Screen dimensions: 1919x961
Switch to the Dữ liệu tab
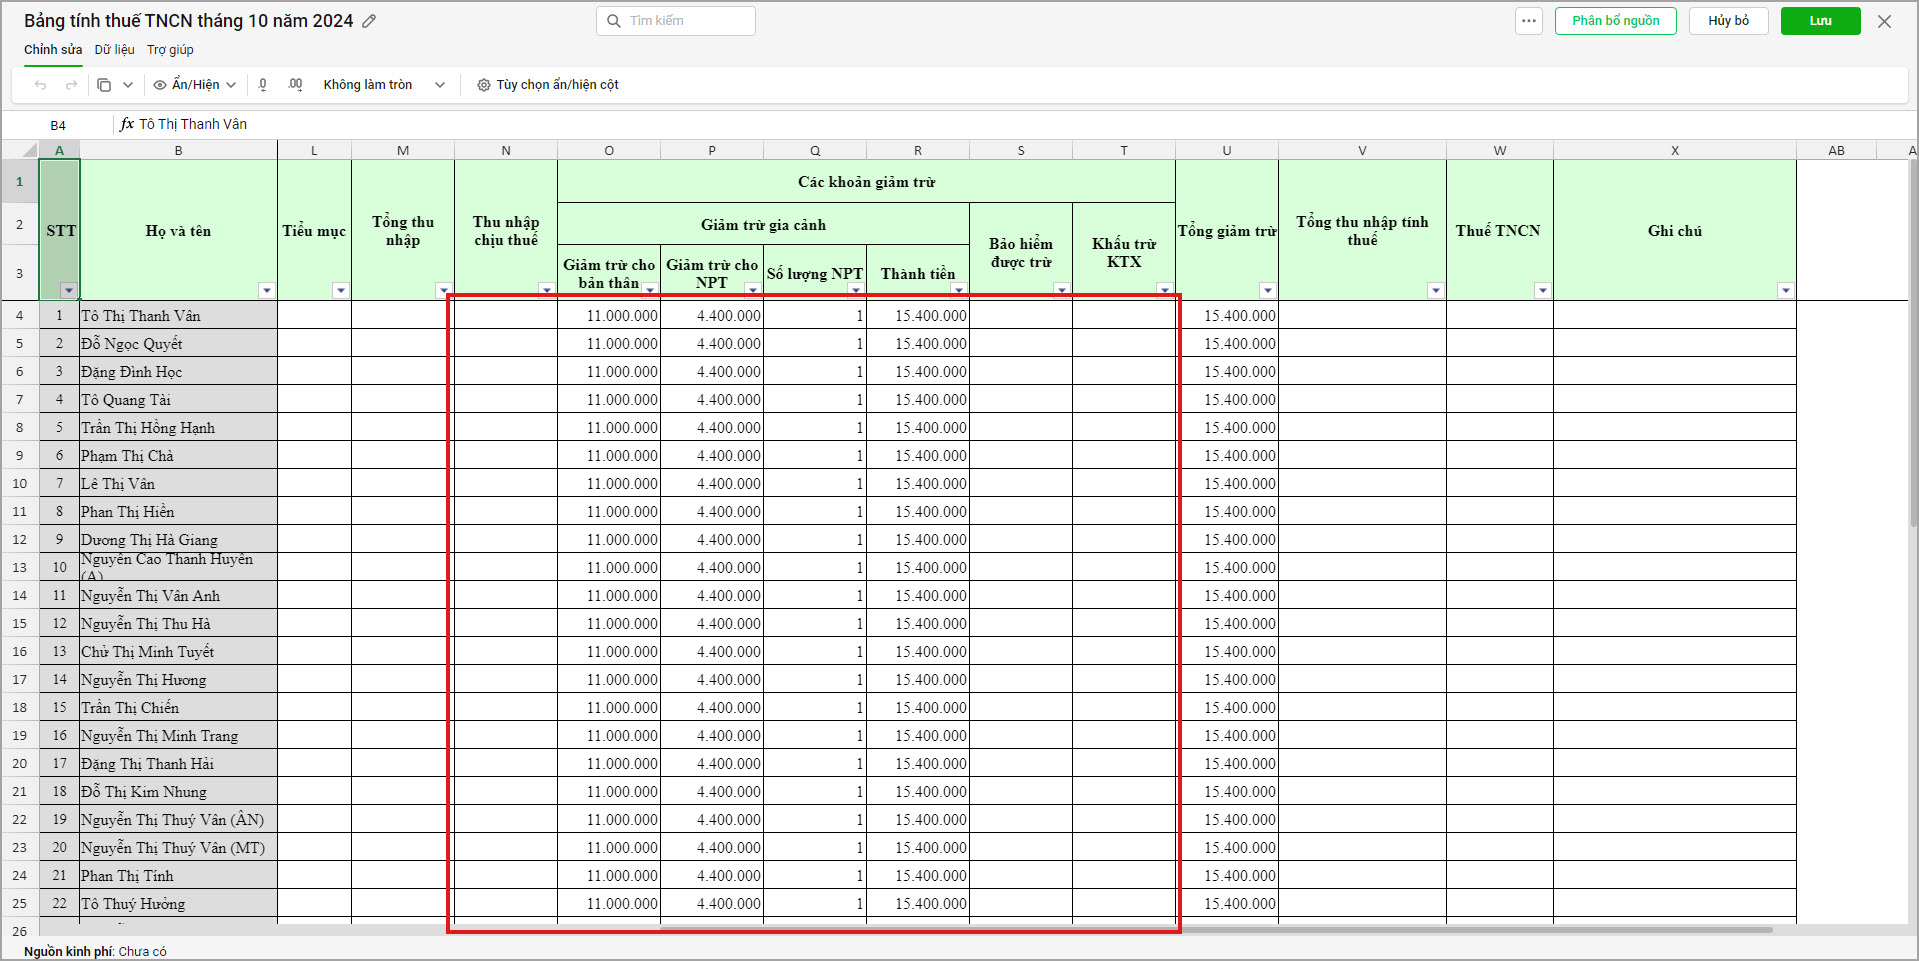(114, 50)
